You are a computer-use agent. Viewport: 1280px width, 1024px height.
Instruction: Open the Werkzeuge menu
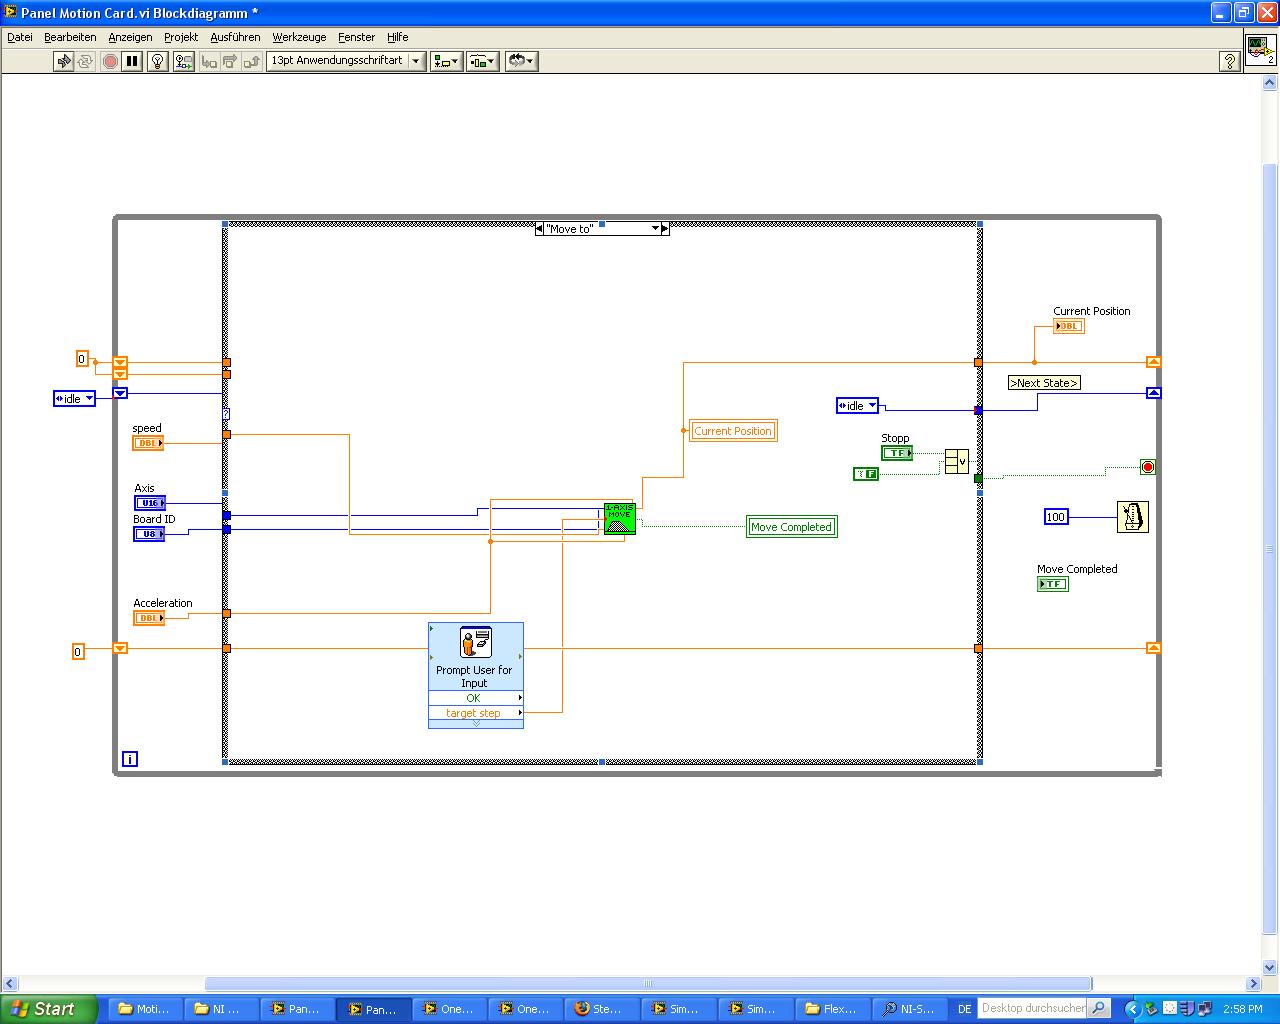click(299, 37)
